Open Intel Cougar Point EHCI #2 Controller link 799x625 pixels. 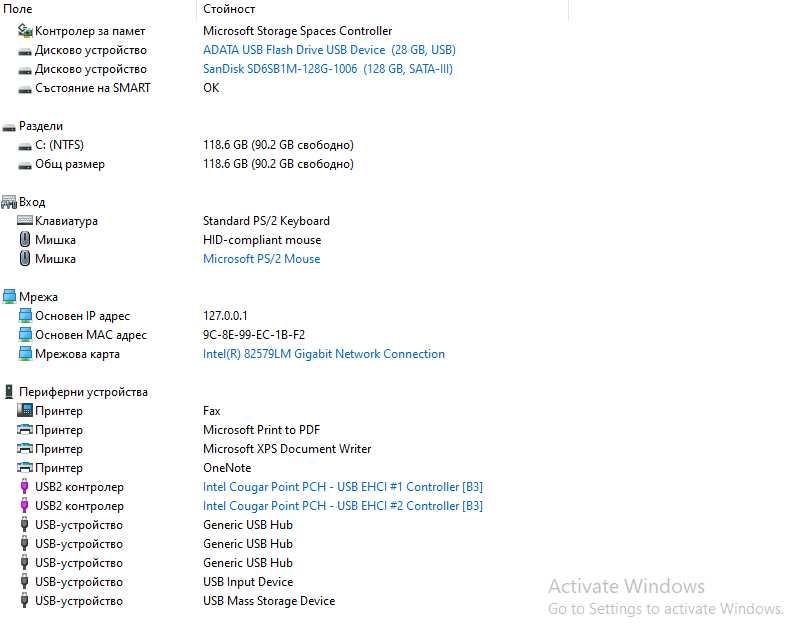pyautogui.click(x=342, y=506)
